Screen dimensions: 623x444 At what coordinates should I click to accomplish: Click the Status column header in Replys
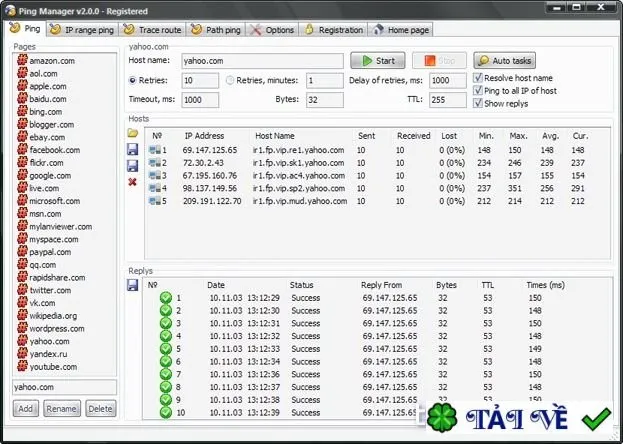(x=302, y=285)
